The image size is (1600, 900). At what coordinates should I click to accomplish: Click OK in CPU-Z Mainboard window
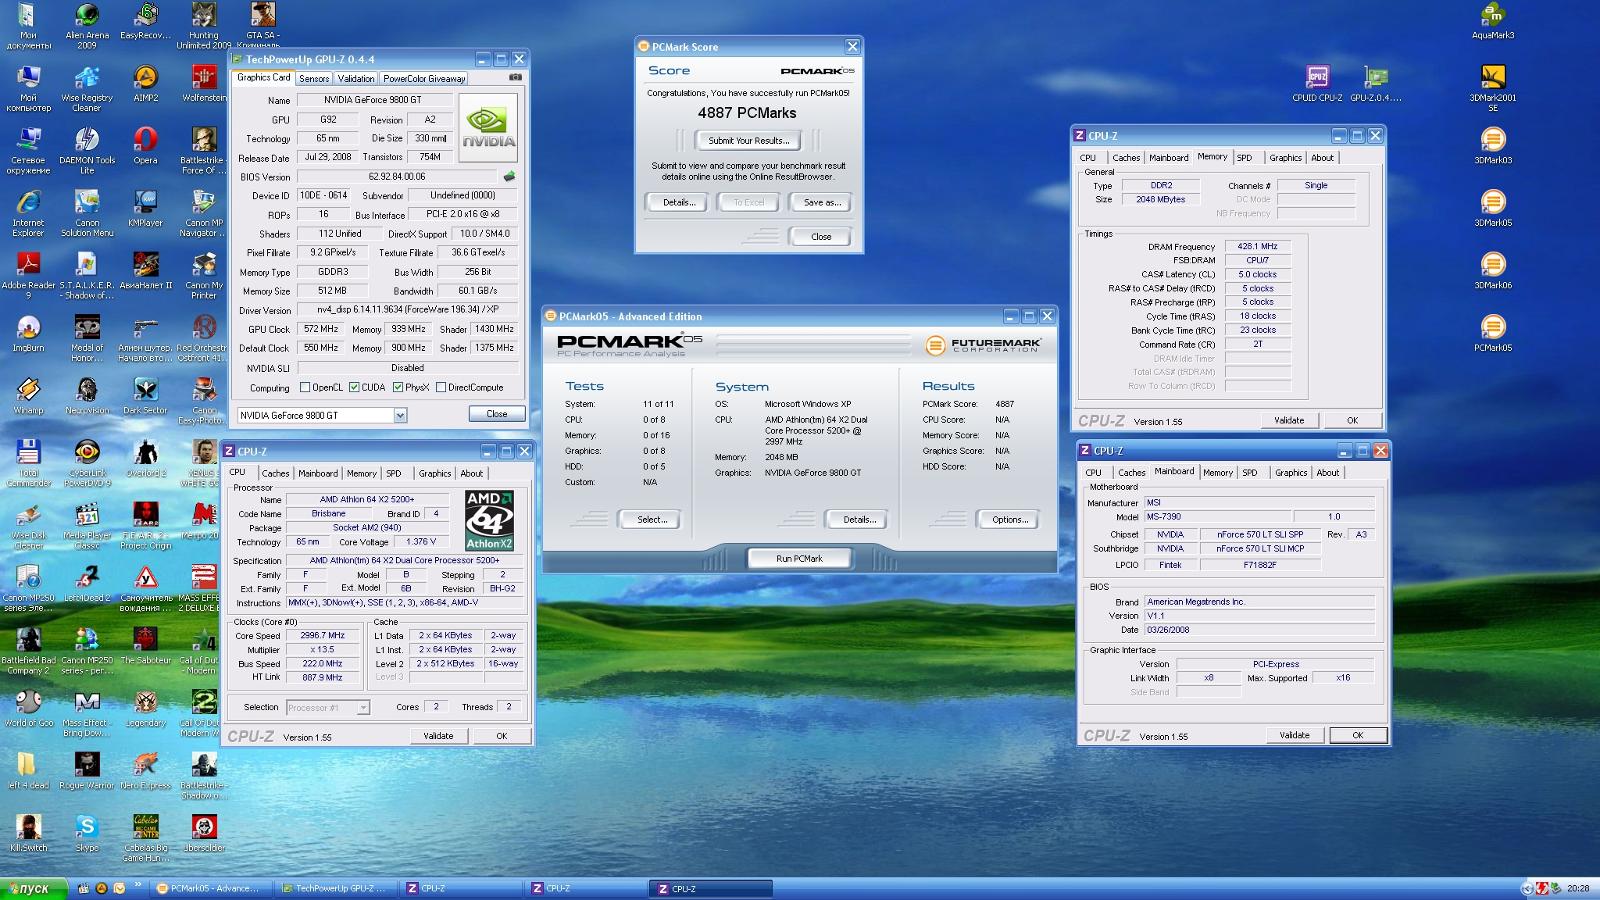point(1358,735)
